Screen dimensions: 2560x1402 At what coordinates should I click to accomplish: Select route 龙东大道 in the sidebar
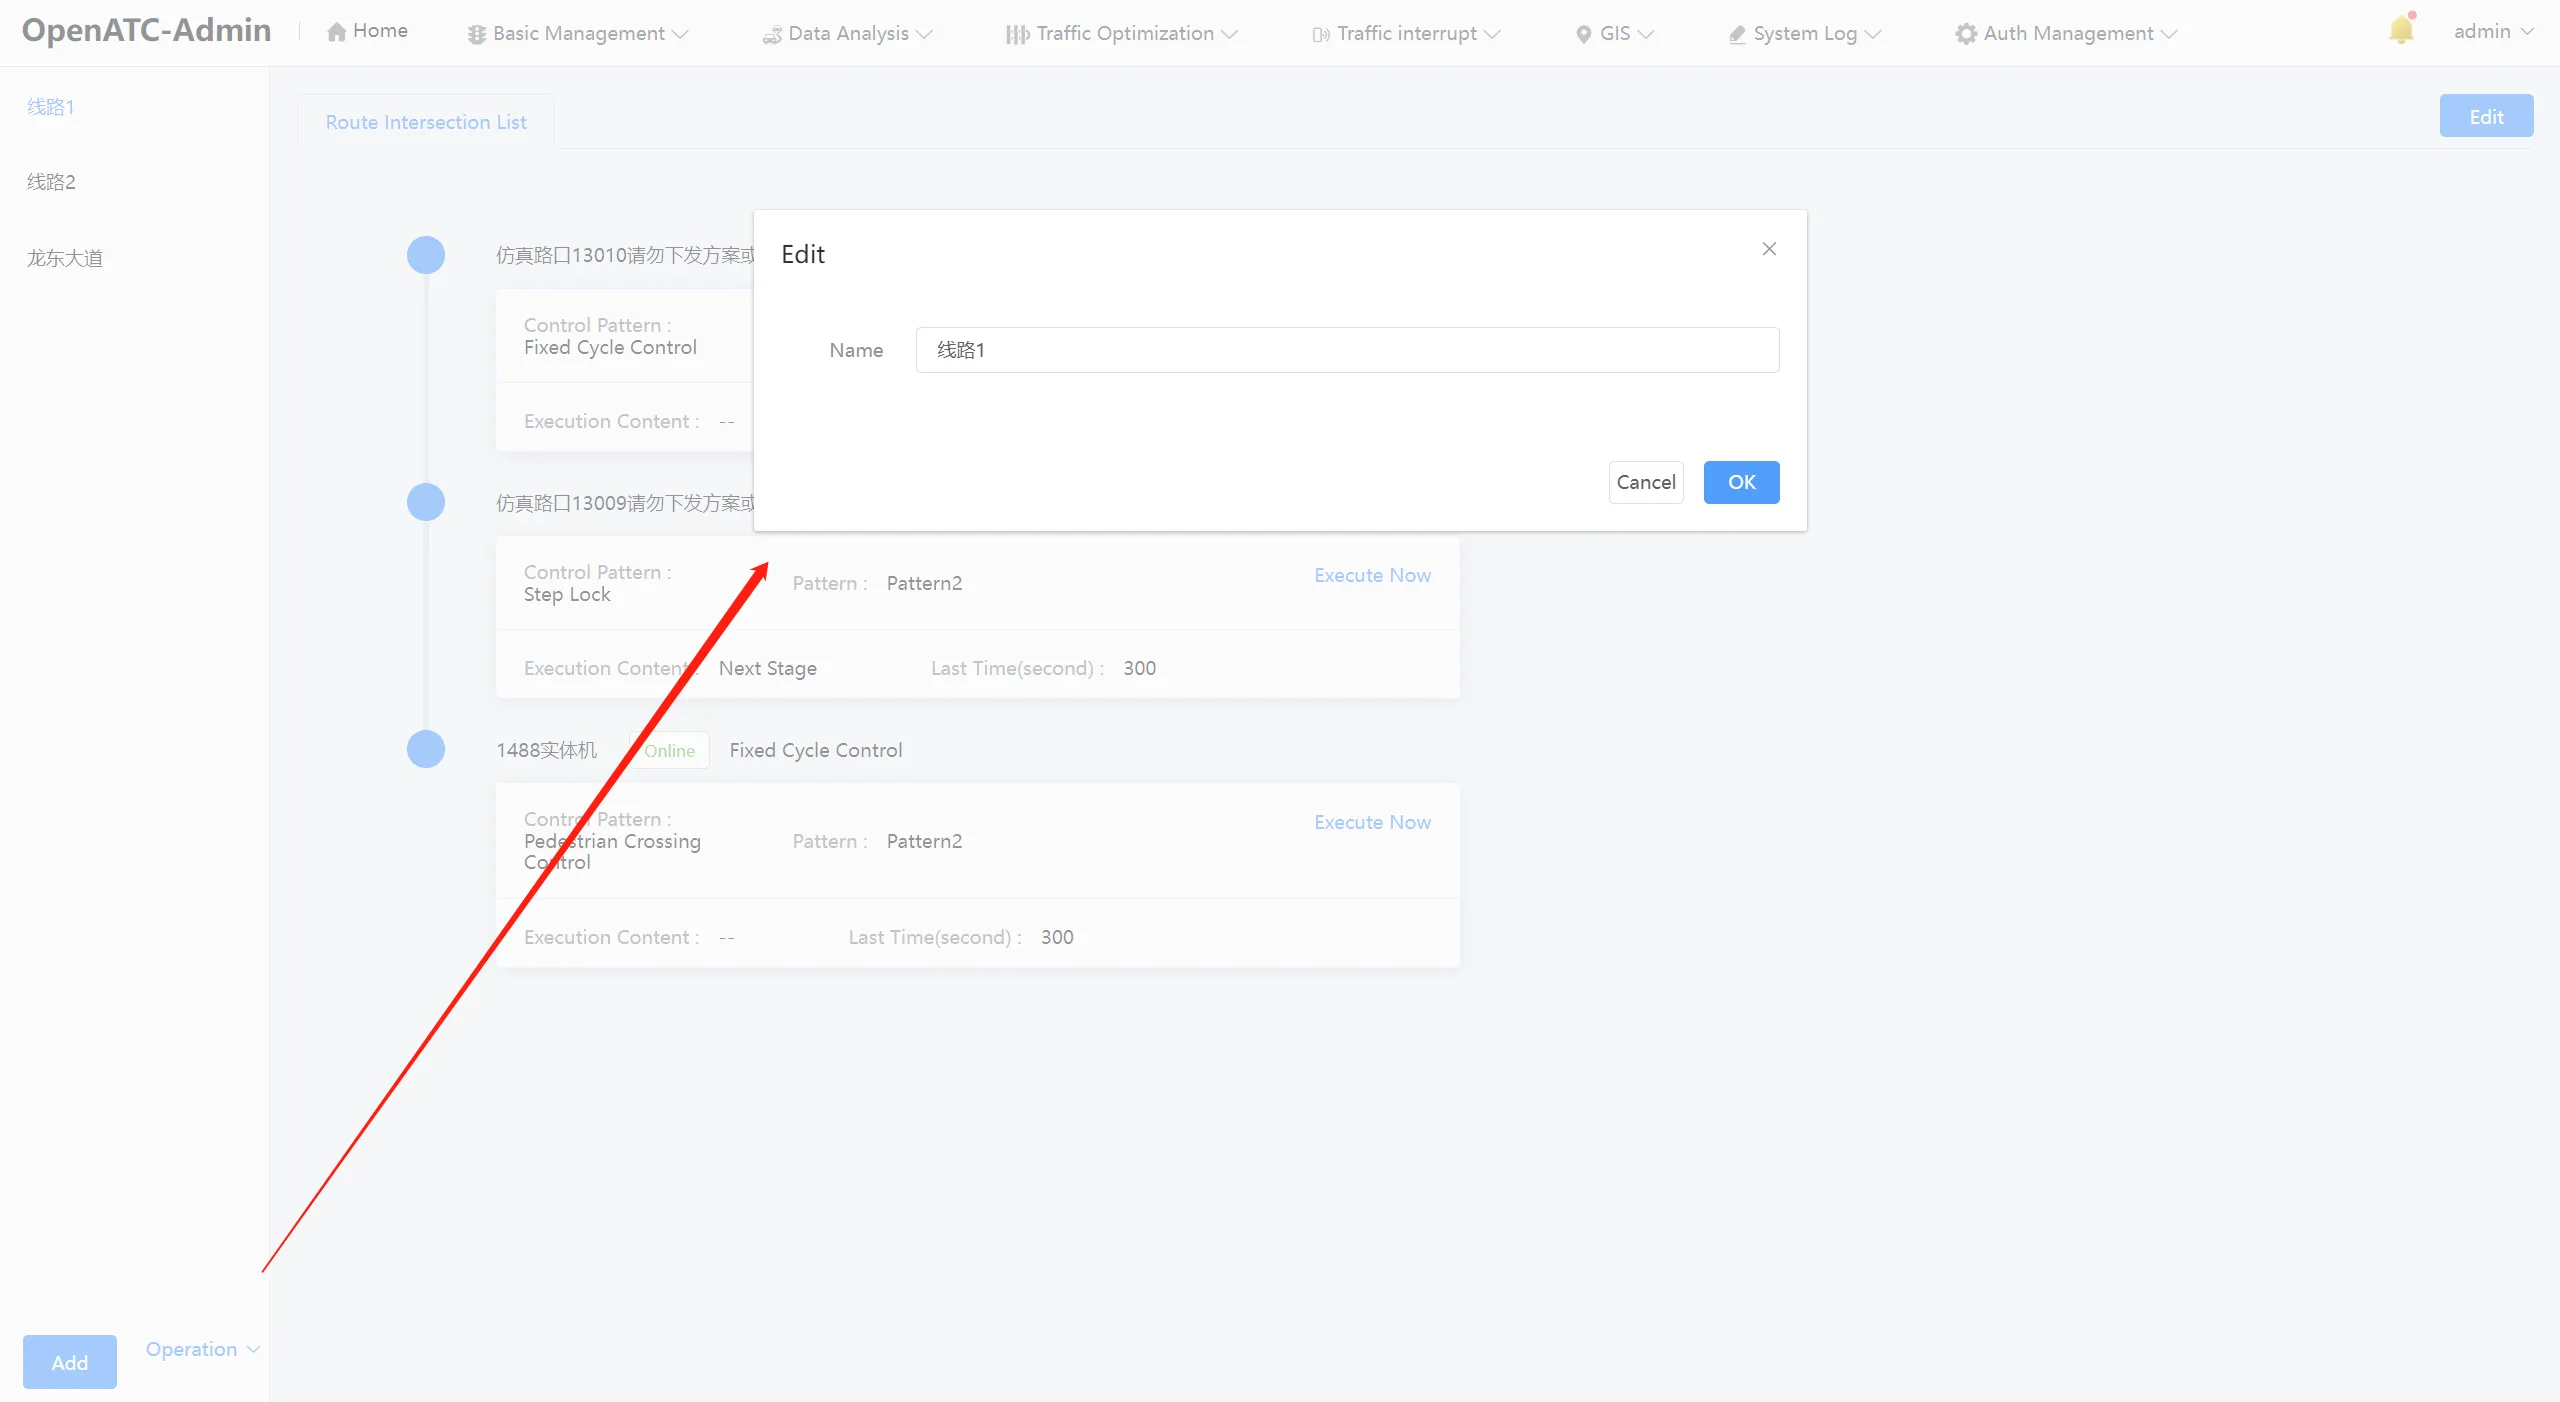point(65,258)
